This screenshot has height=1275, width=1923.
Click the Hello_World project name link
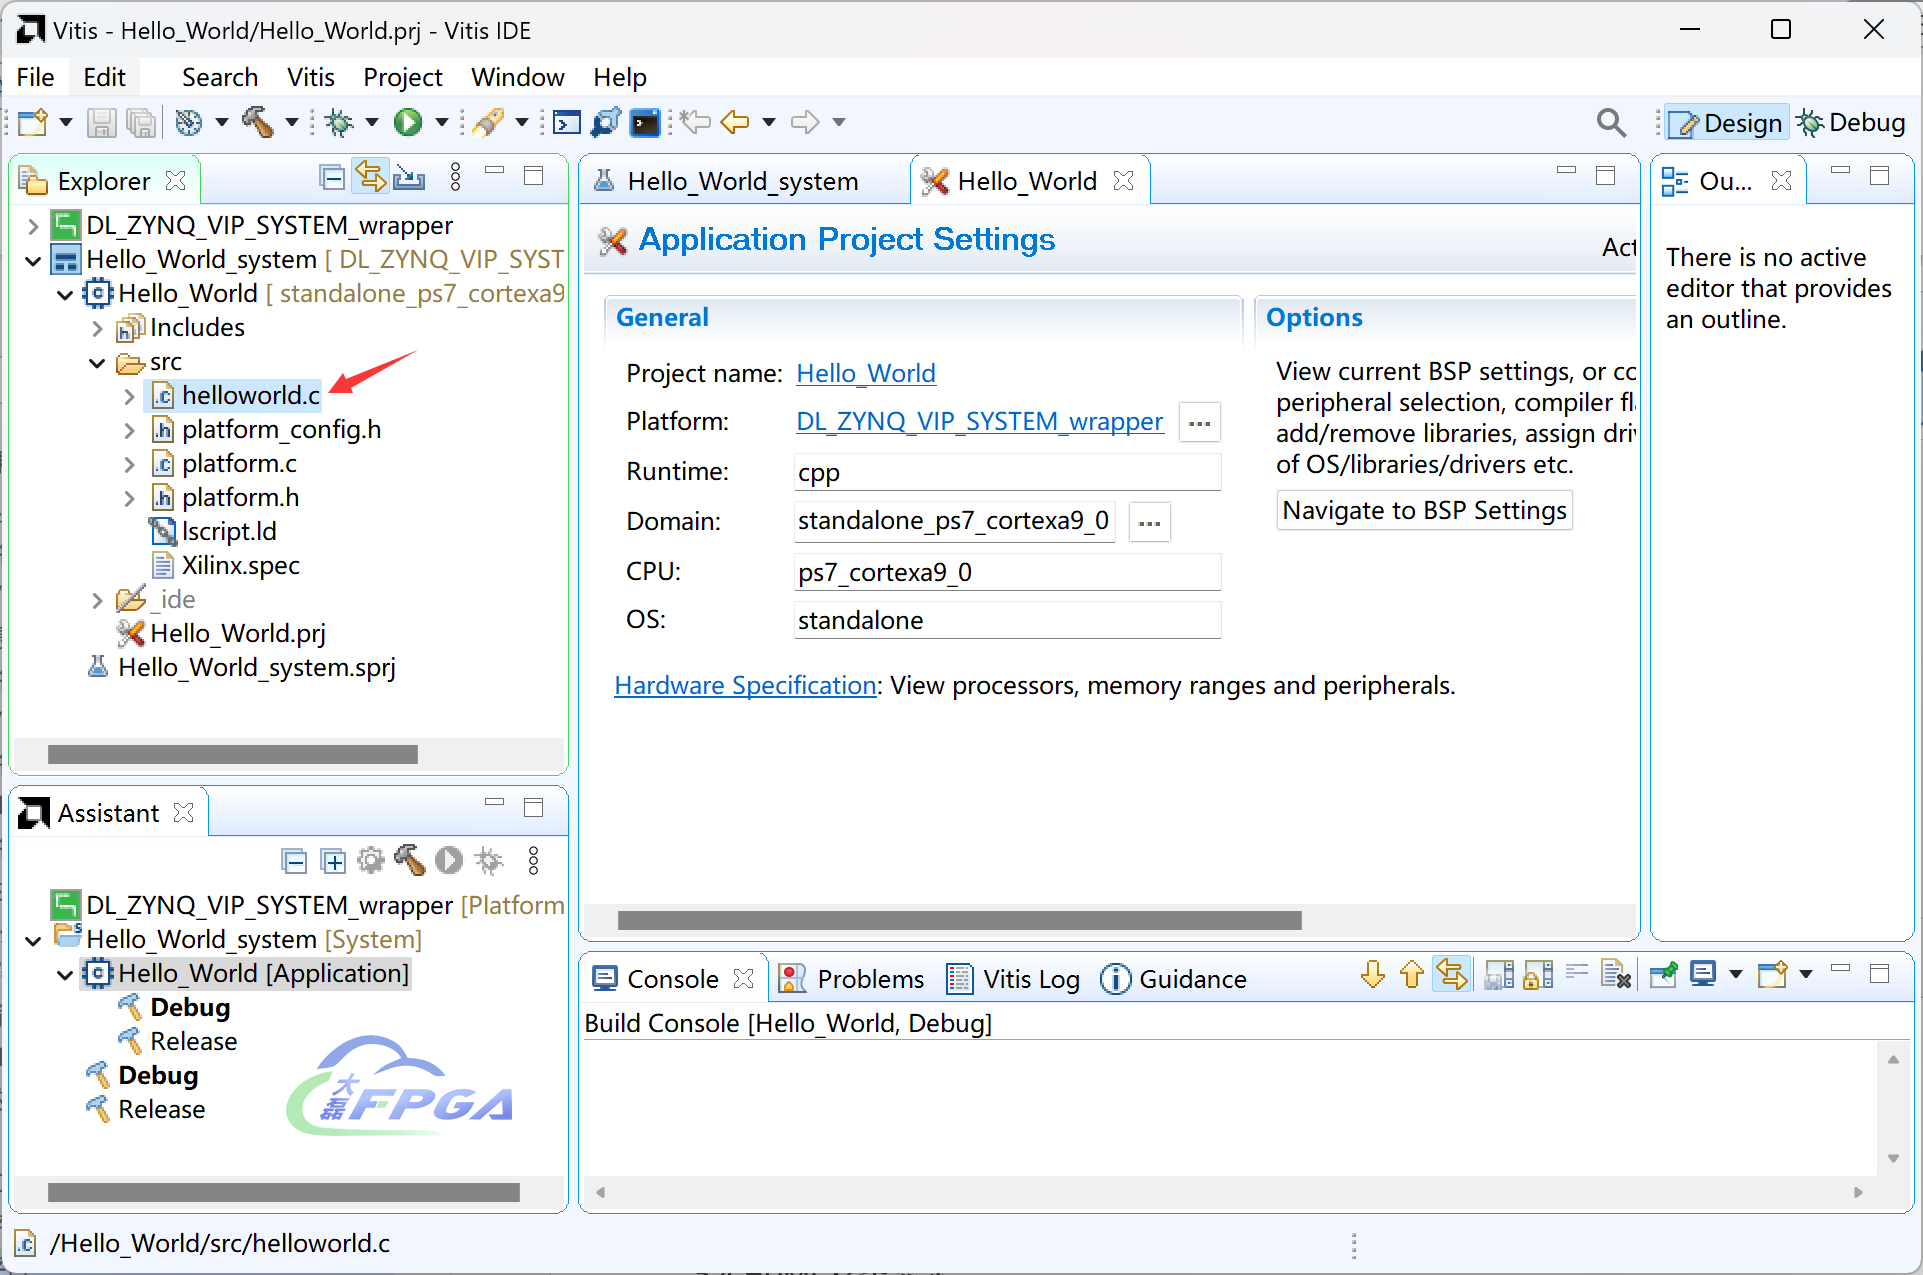click(x=865, y=373)
